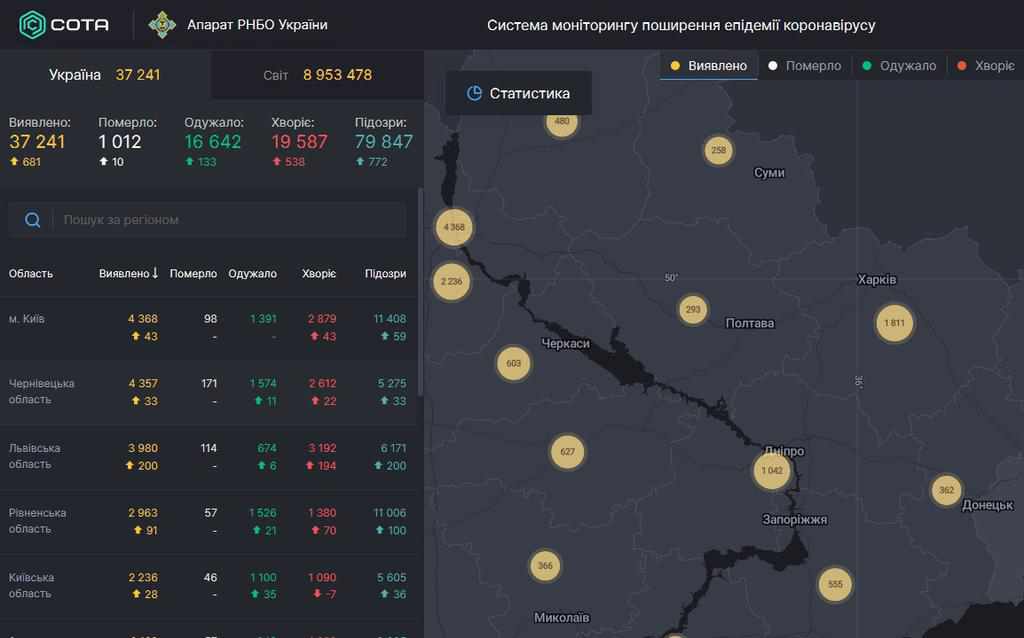Click the COTA logo icon
The height and width of the screenshot is (638, 1024).
32,24
